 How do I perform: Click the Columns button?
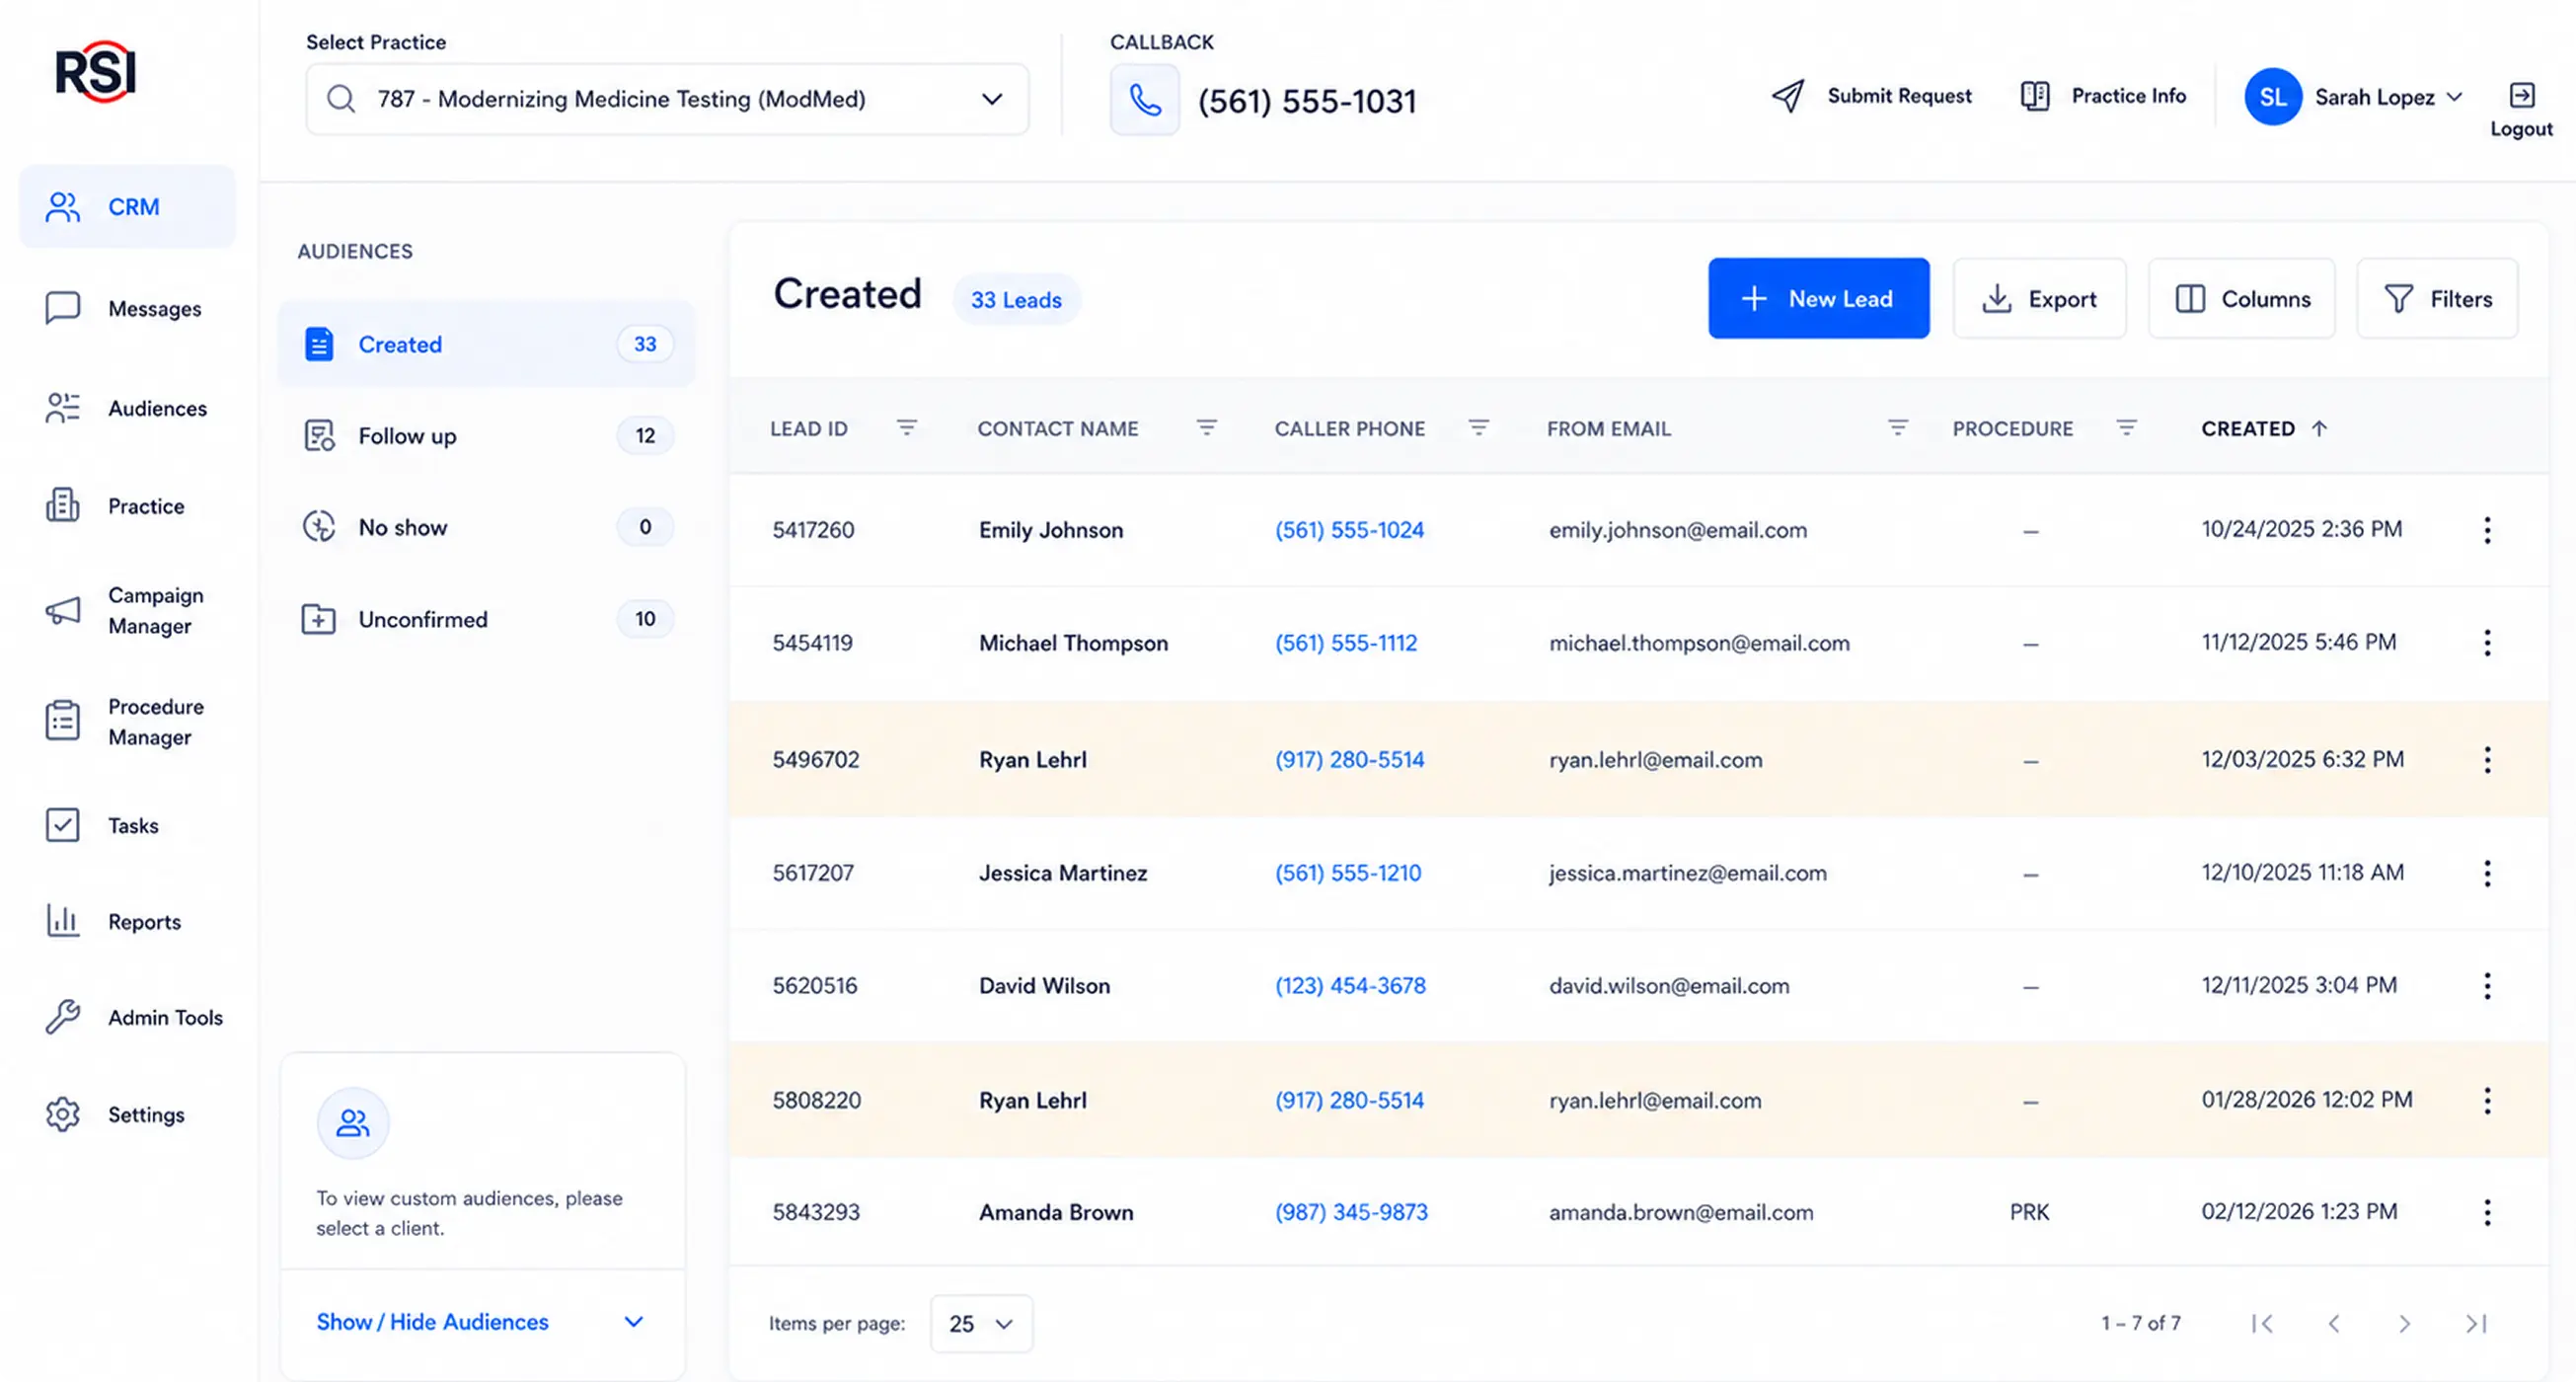click(2241, 298)
